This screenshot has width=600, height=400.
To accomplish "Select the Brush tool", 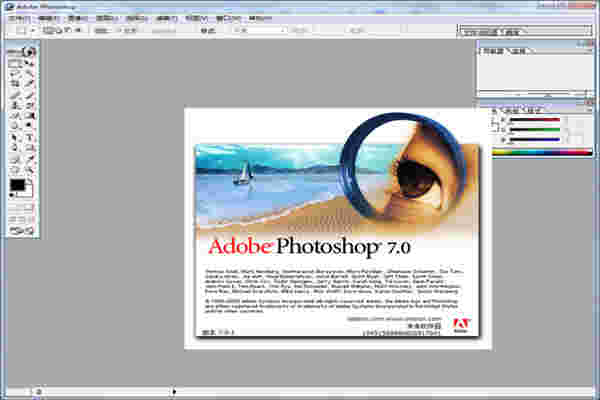I will (x=29, y=94).
